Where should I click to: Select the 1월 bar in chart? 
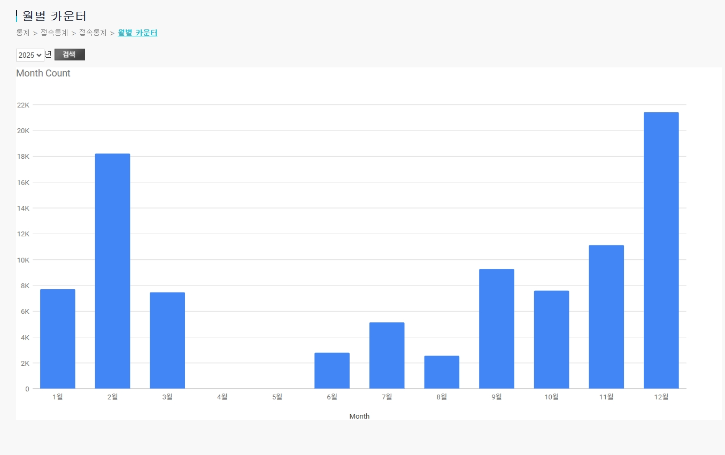(58, 339)
